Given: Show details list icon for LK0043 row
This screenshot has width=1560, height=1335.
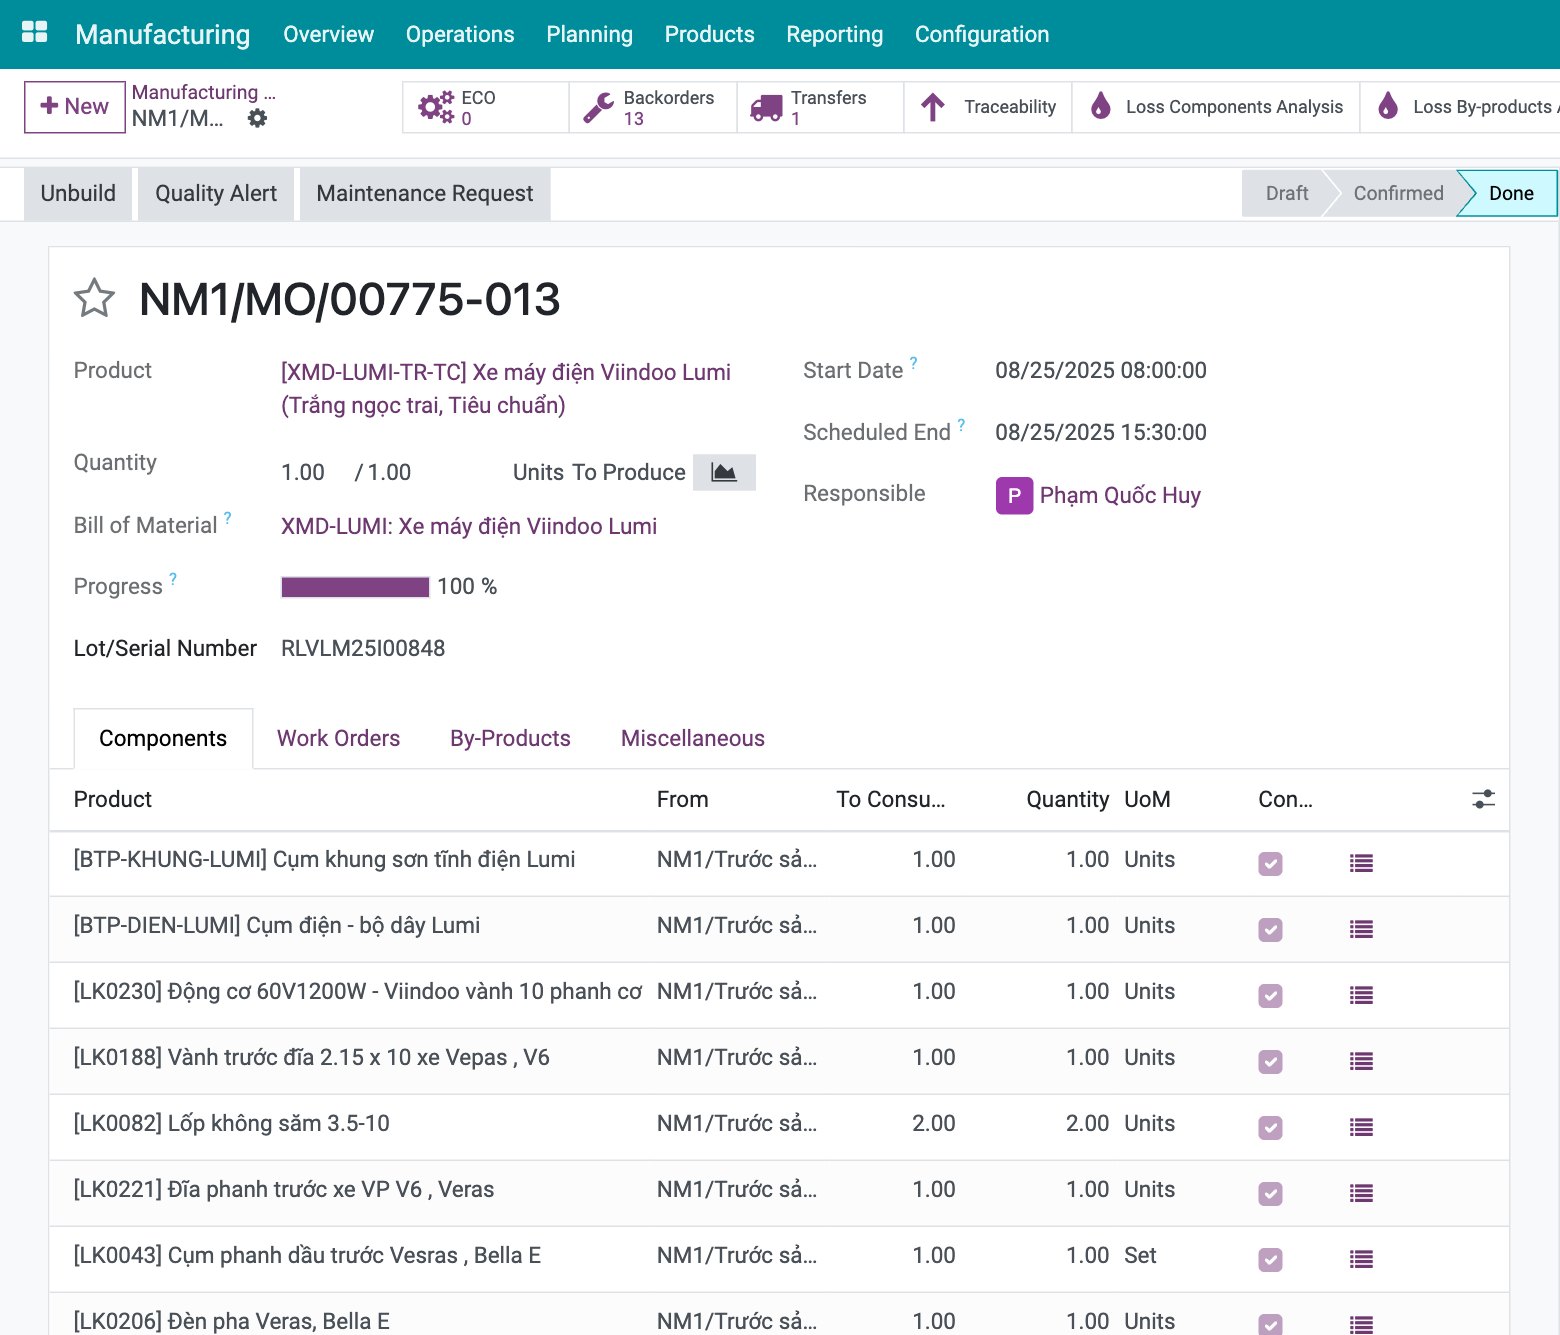Looking at the screenshot, I should tap(1361, 1259).
